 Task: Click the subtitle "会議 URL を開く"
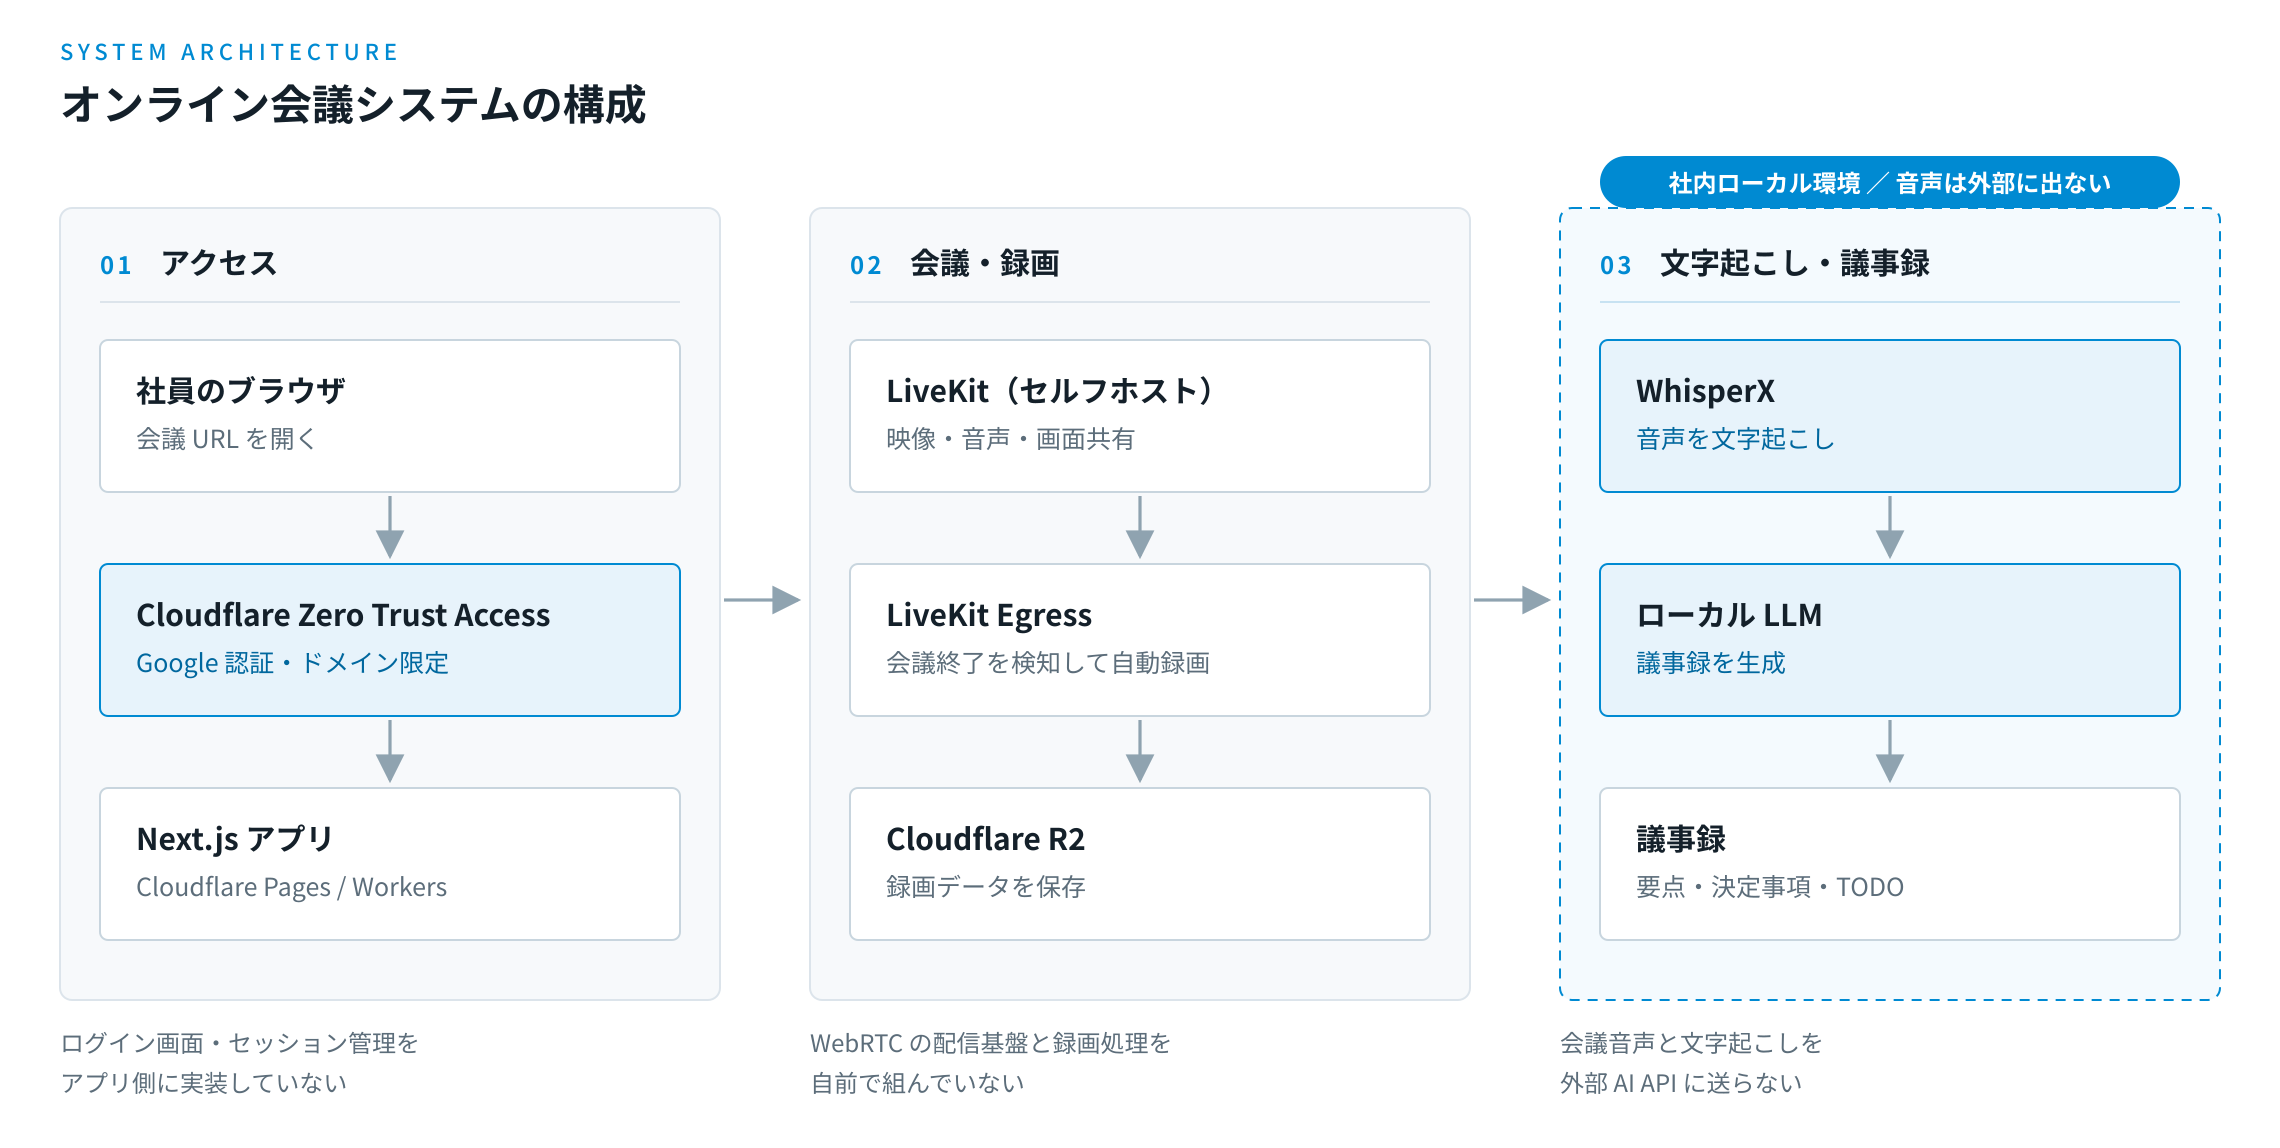[x=226, y=439]
